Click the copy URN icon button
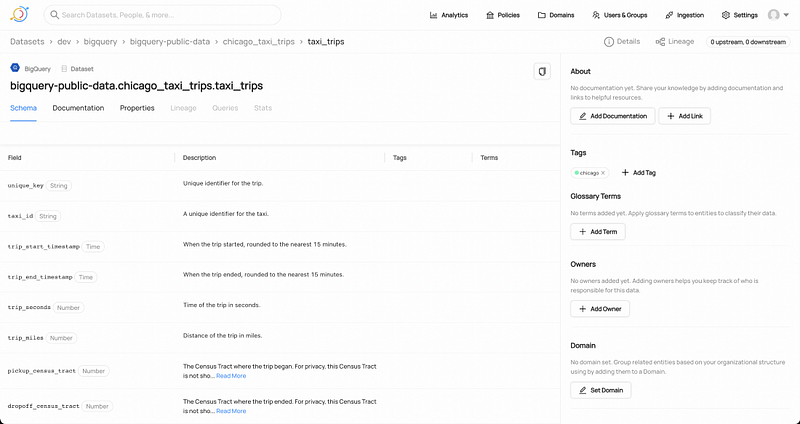 [x=542, y=72]
